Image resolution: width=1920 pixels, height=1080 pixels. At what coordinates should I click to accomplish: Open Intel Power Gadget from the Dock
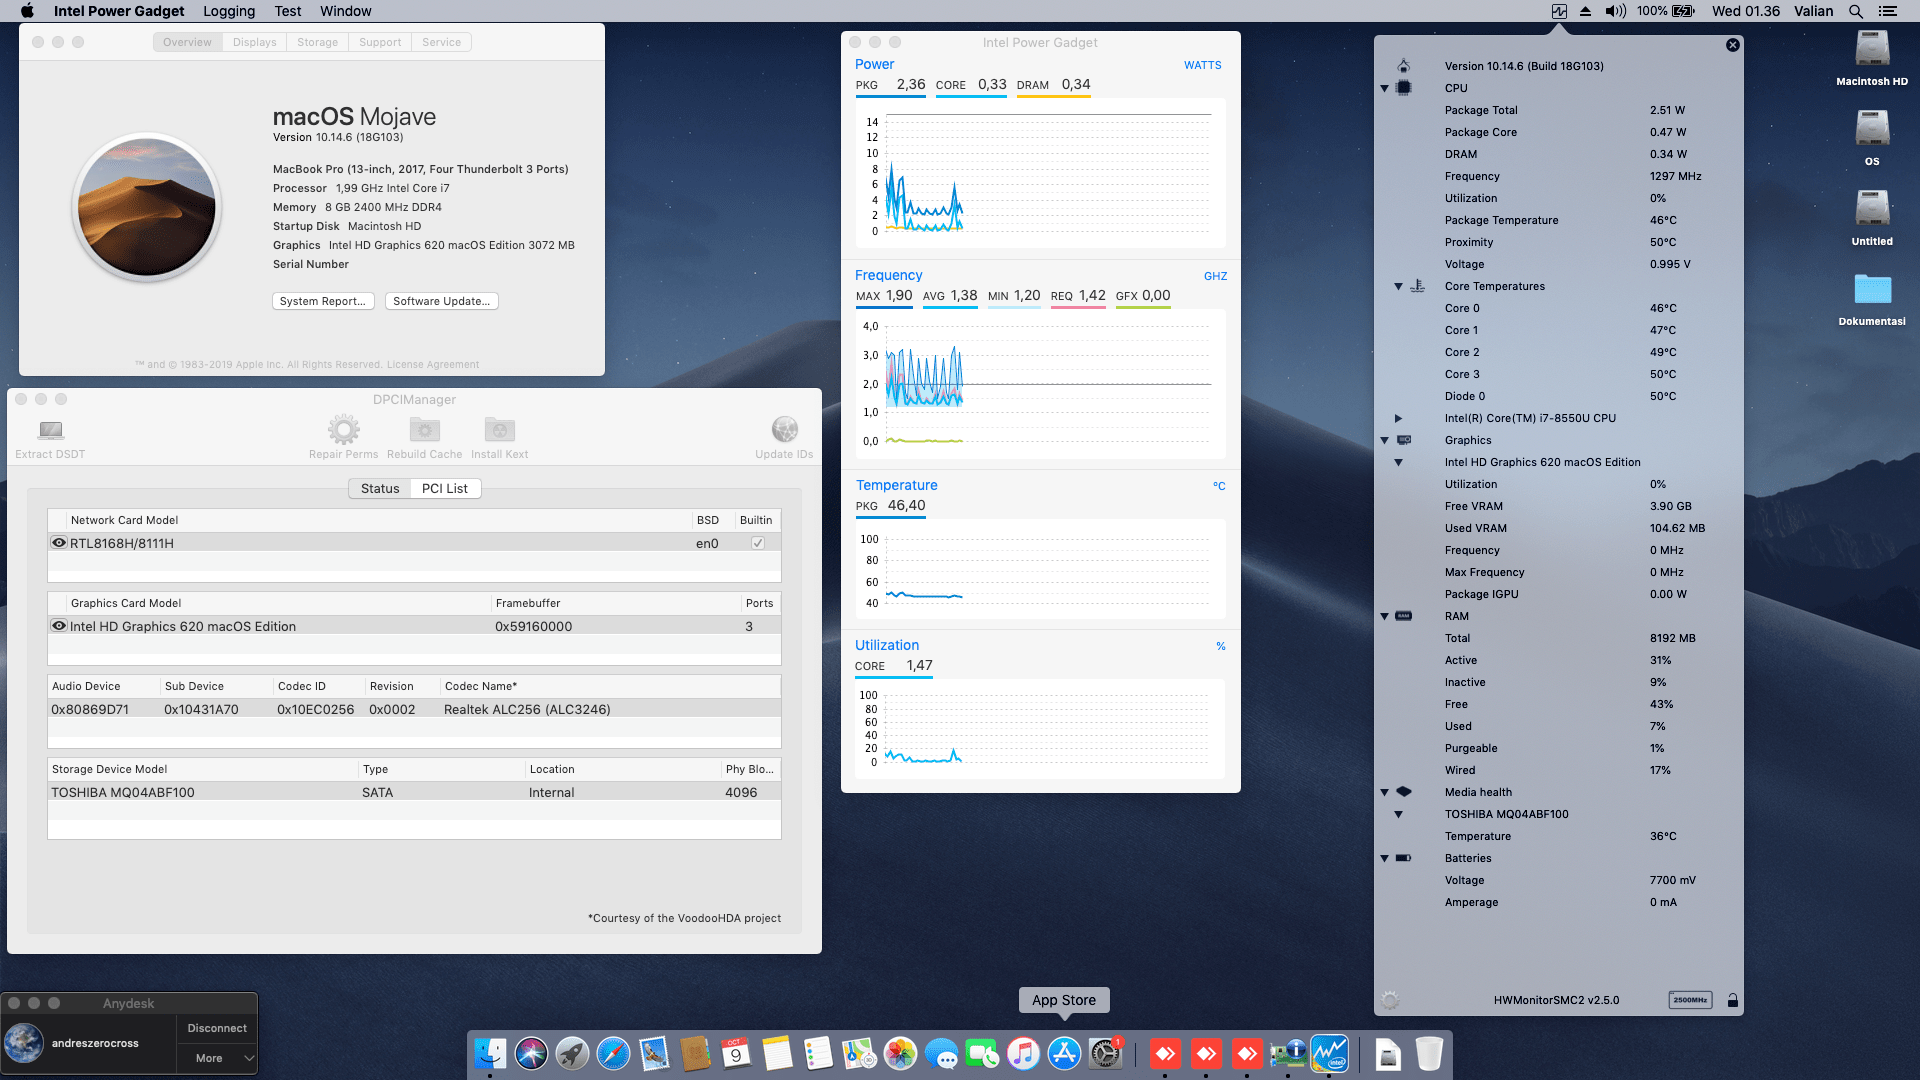tap(1330, 1053)
